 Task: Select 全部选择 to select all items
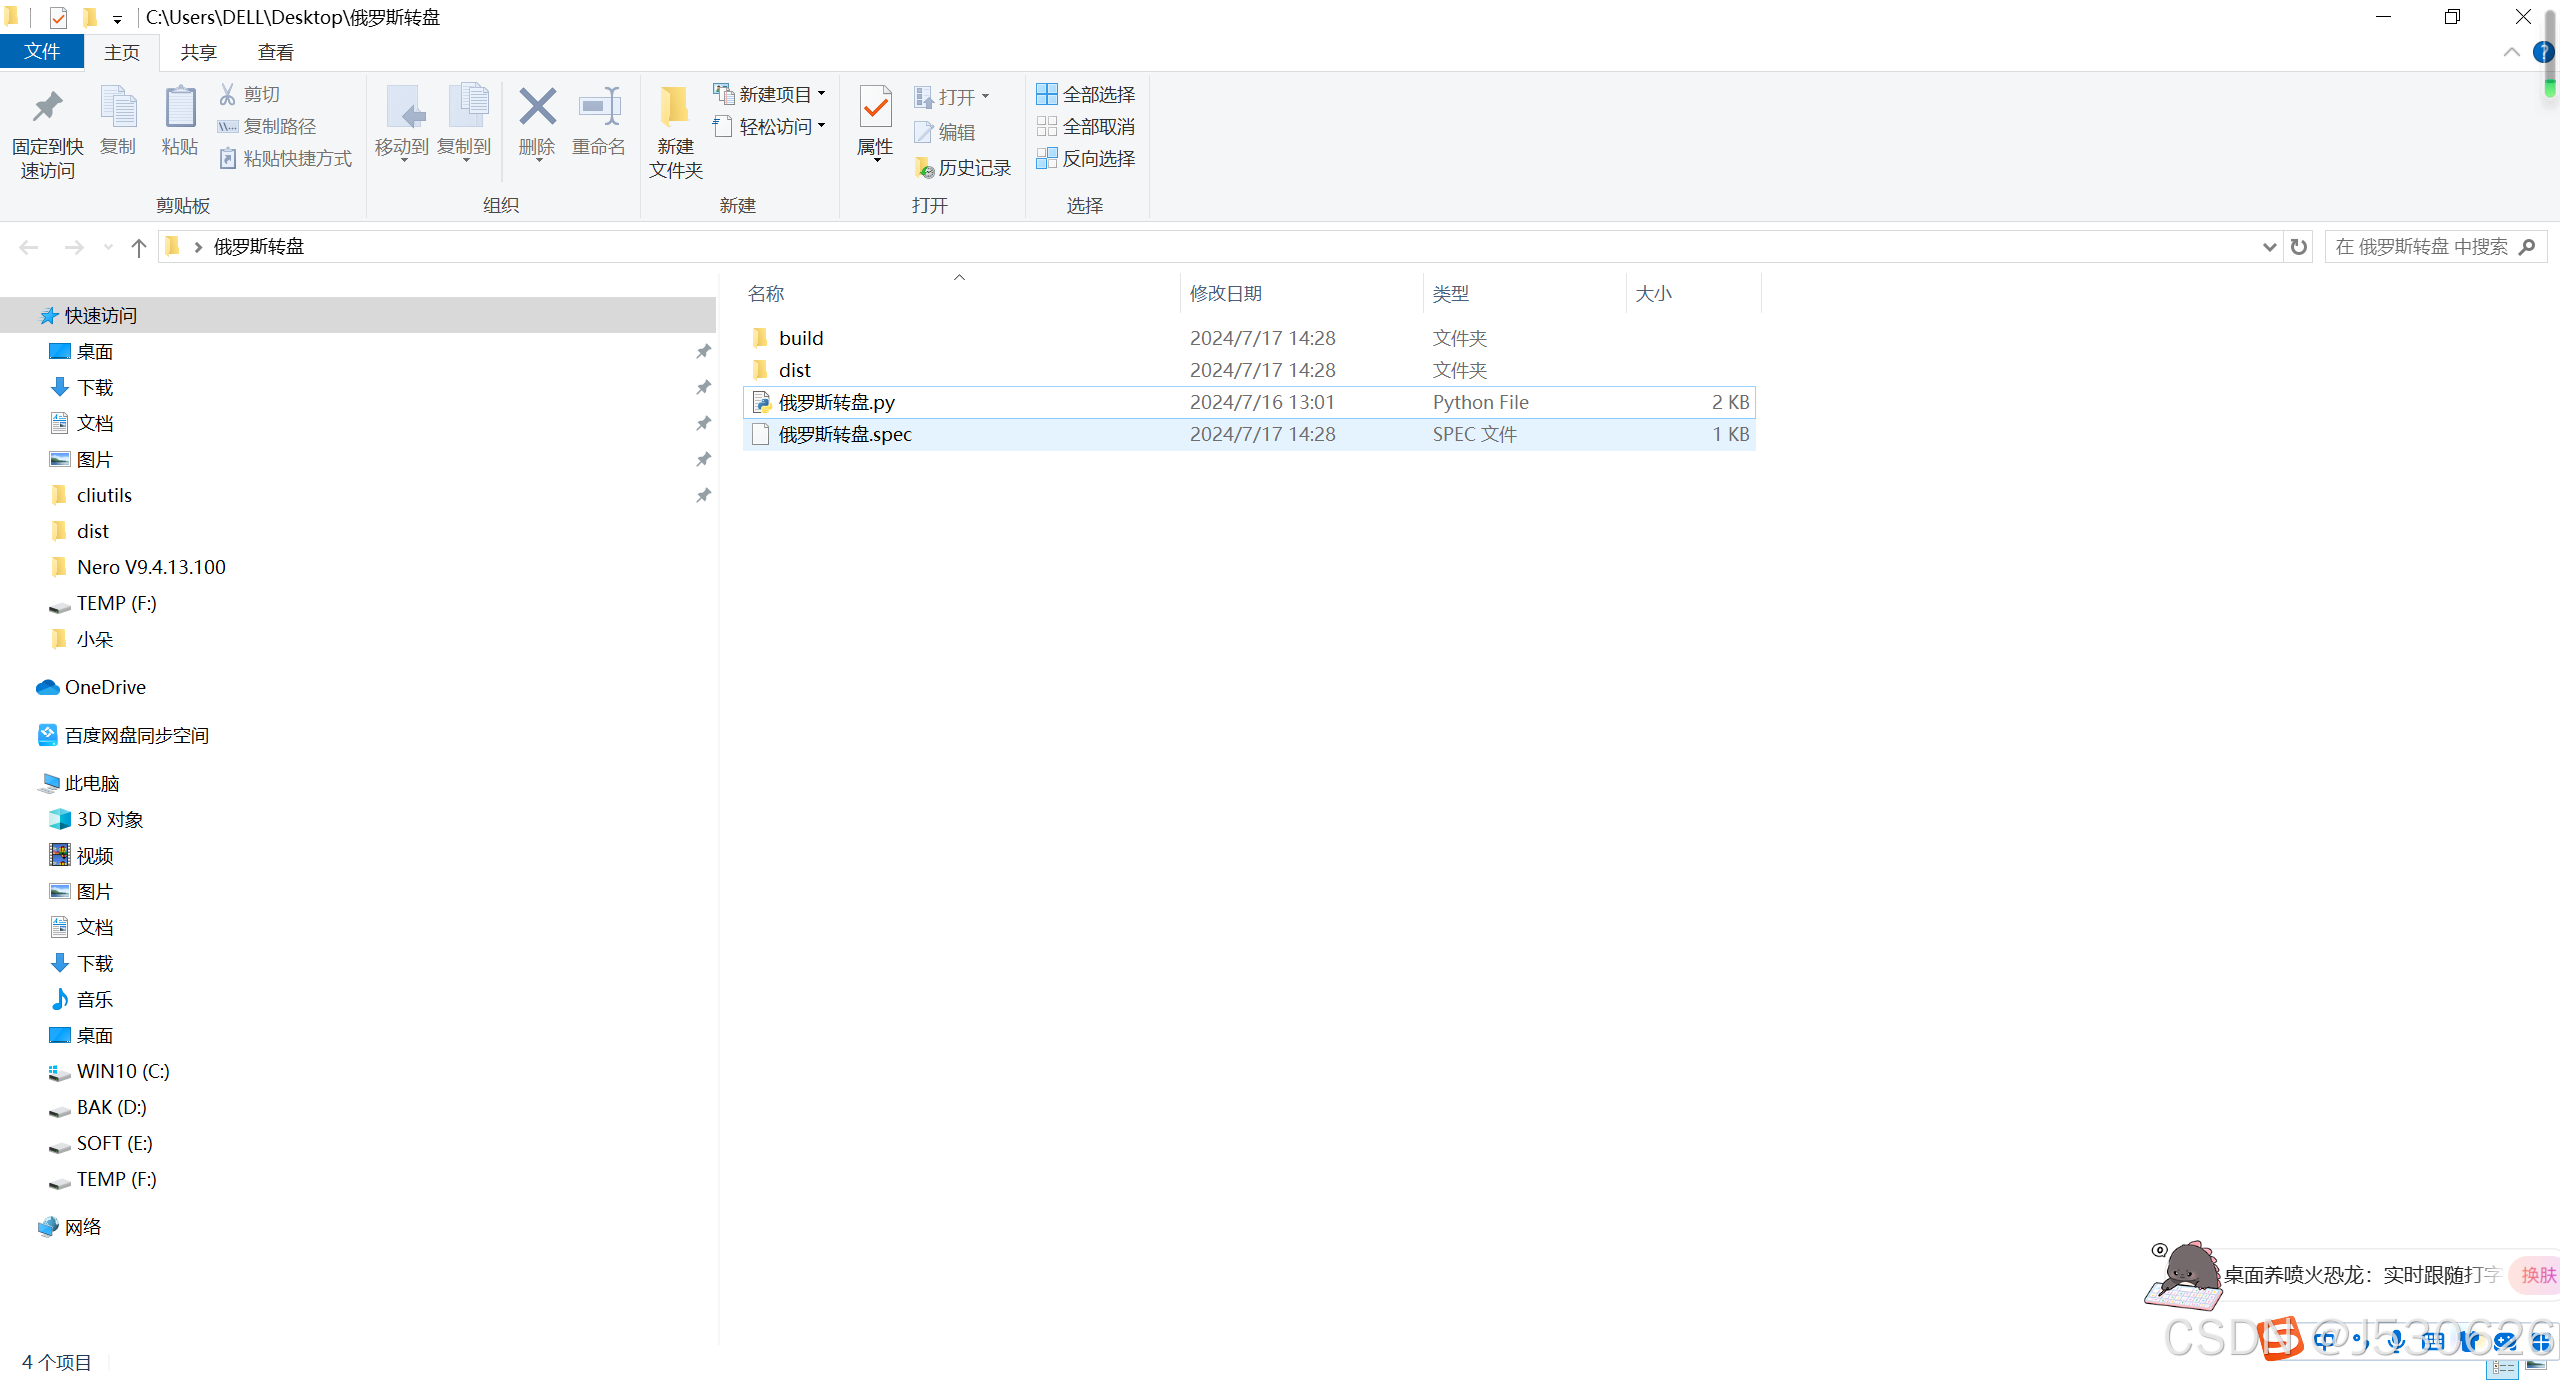coord(1086,93)
